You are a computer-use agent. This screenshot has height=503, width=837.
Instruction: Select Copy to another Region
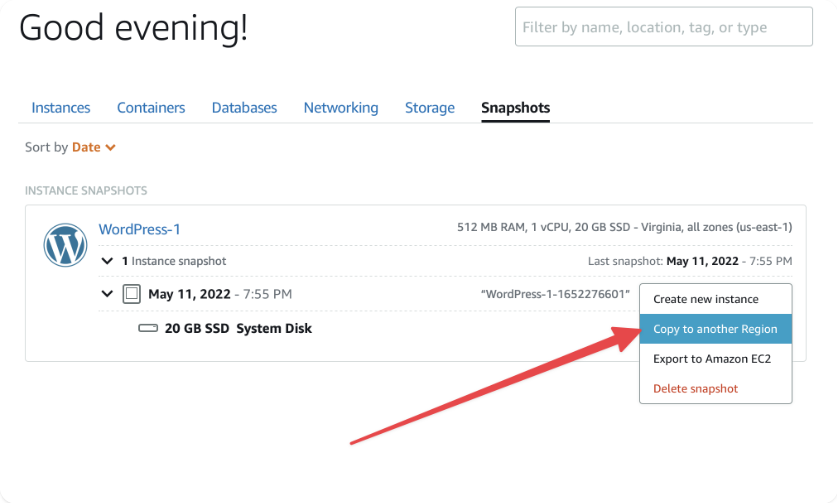715,329
